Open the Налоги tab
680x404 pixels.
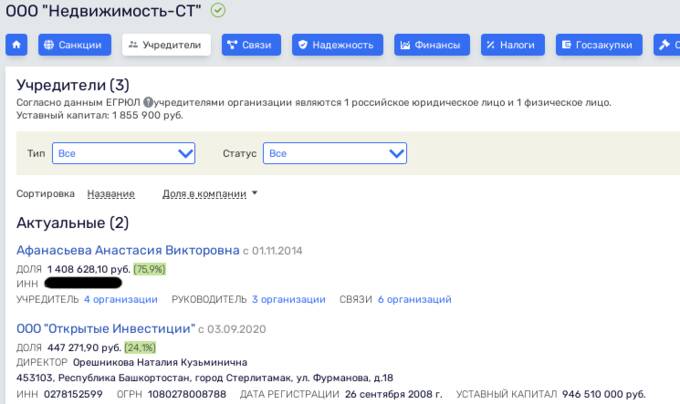pyautogui.click(x=512, y=45)
